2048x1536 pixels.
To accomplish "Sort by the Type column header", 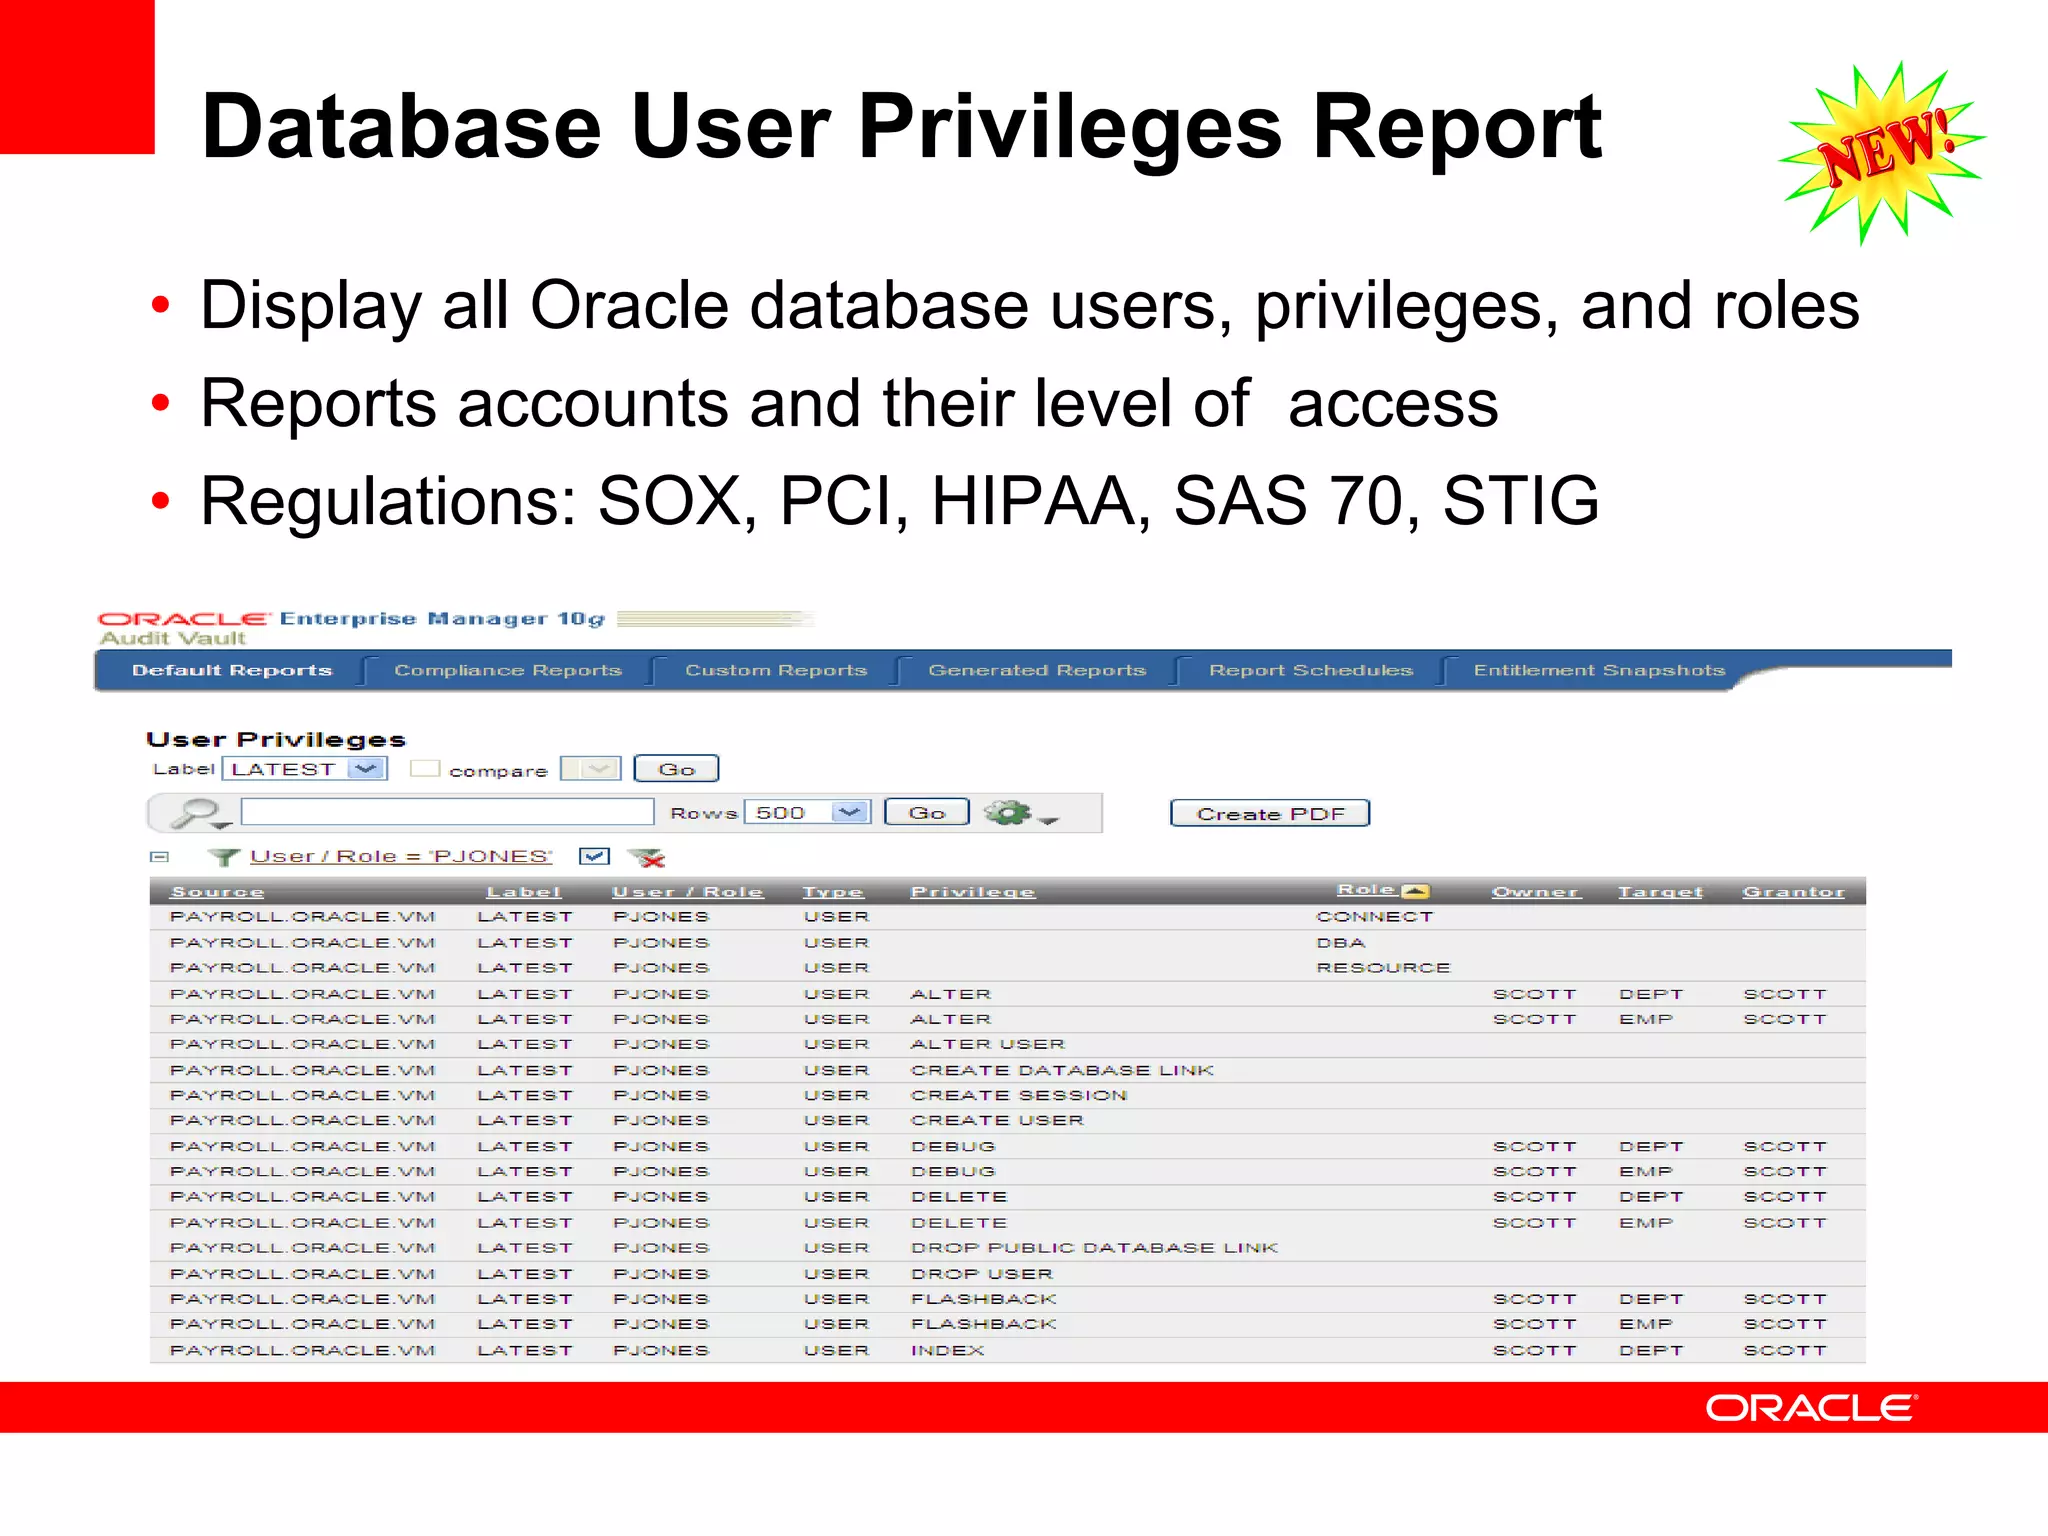I will [x=833, y=891].
